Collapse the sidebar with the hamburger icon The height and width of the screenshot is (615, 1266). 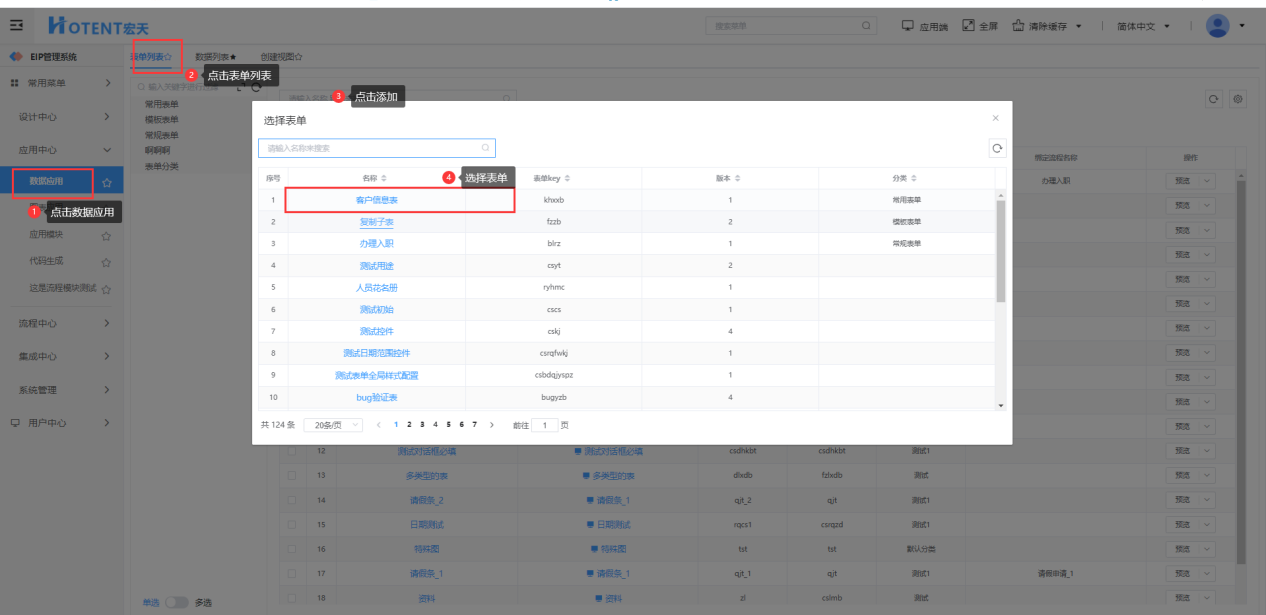(16, 25)
